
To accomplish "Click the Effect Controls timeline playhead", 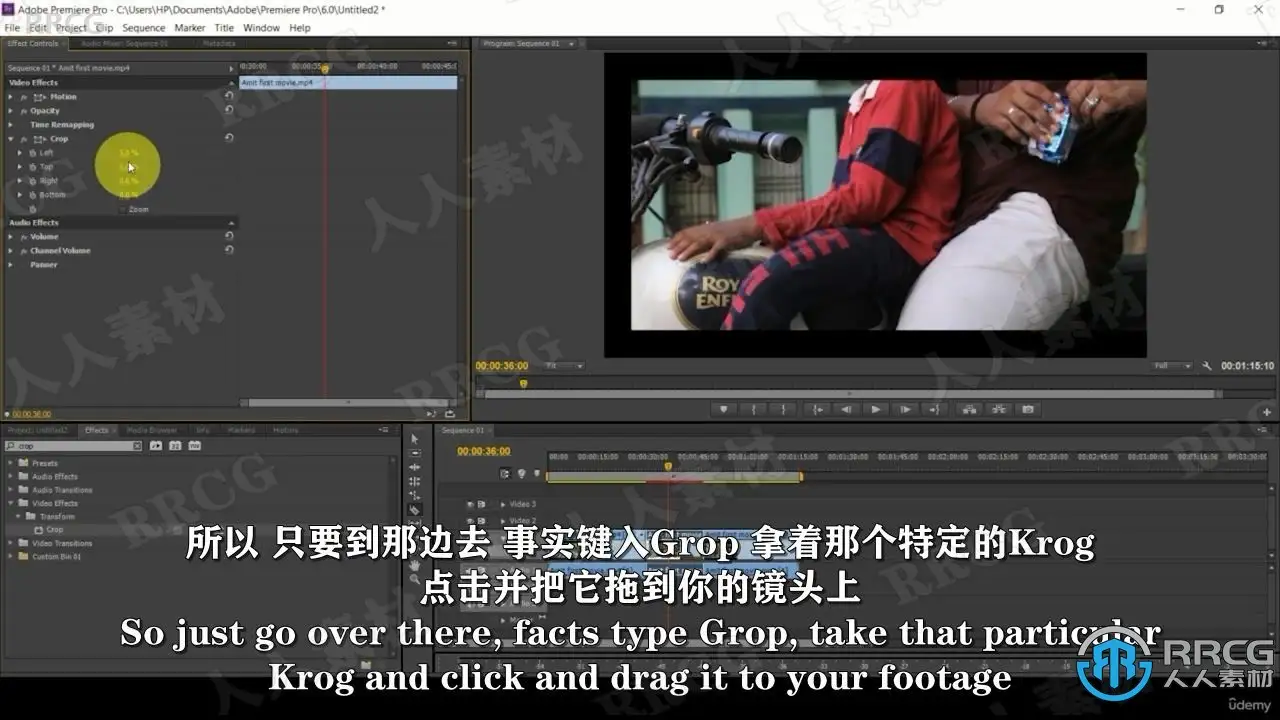I will pos(325,68).
